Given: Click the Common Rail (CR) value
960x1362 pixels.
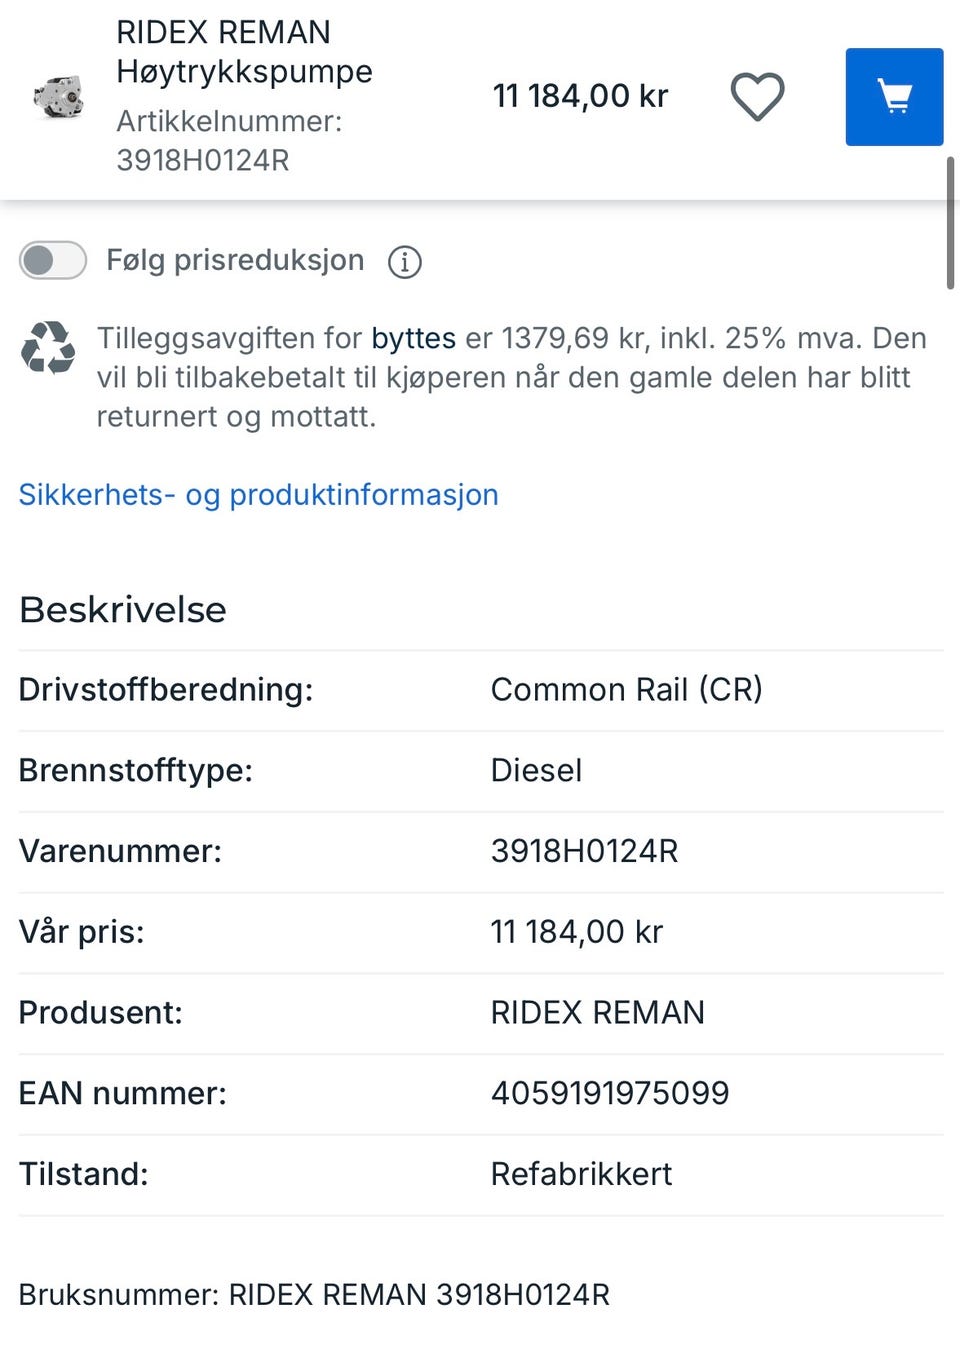Looking at the screenshot, I should (x=626, y=690).
